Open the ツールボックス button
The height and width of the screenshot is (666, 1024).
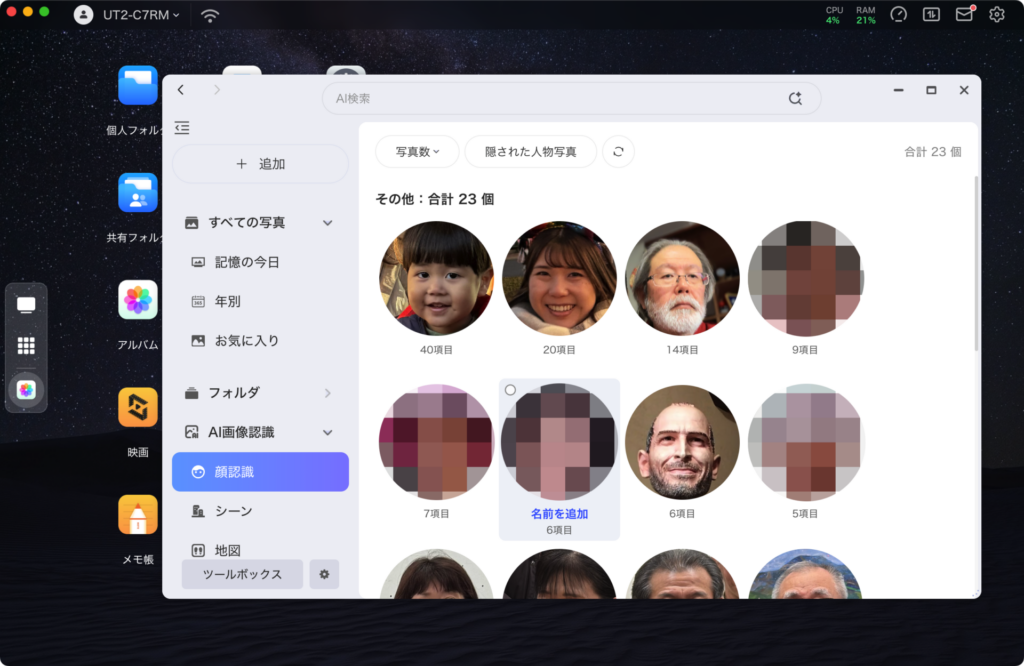click(242, 575)
